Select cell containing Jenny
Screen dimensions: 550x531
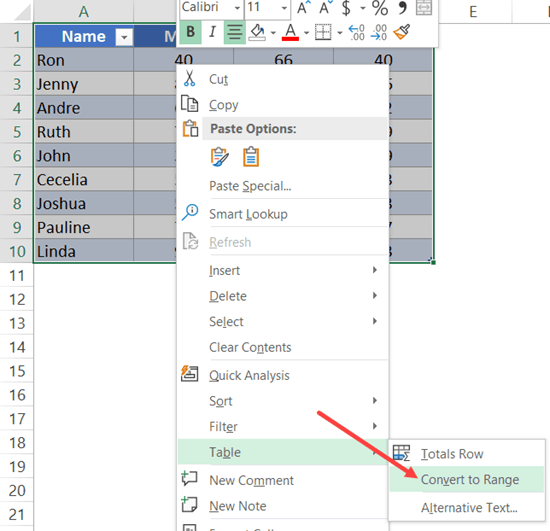(84, 84)
